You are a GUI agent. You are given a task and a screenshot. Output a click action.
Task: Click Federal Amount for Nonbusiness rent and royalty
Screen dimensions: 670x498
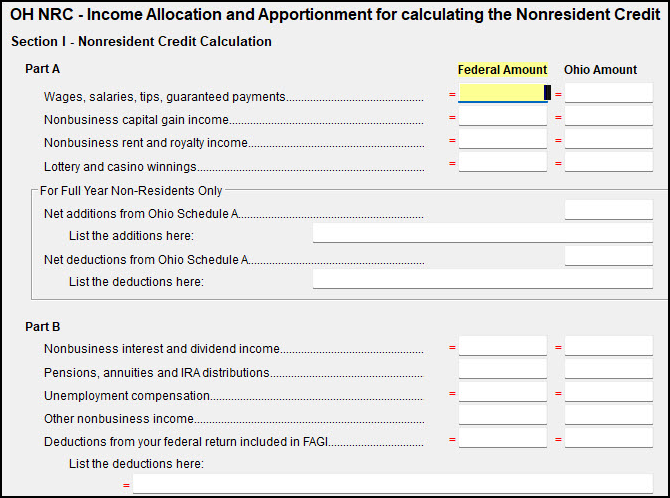(x=502, y=140)
